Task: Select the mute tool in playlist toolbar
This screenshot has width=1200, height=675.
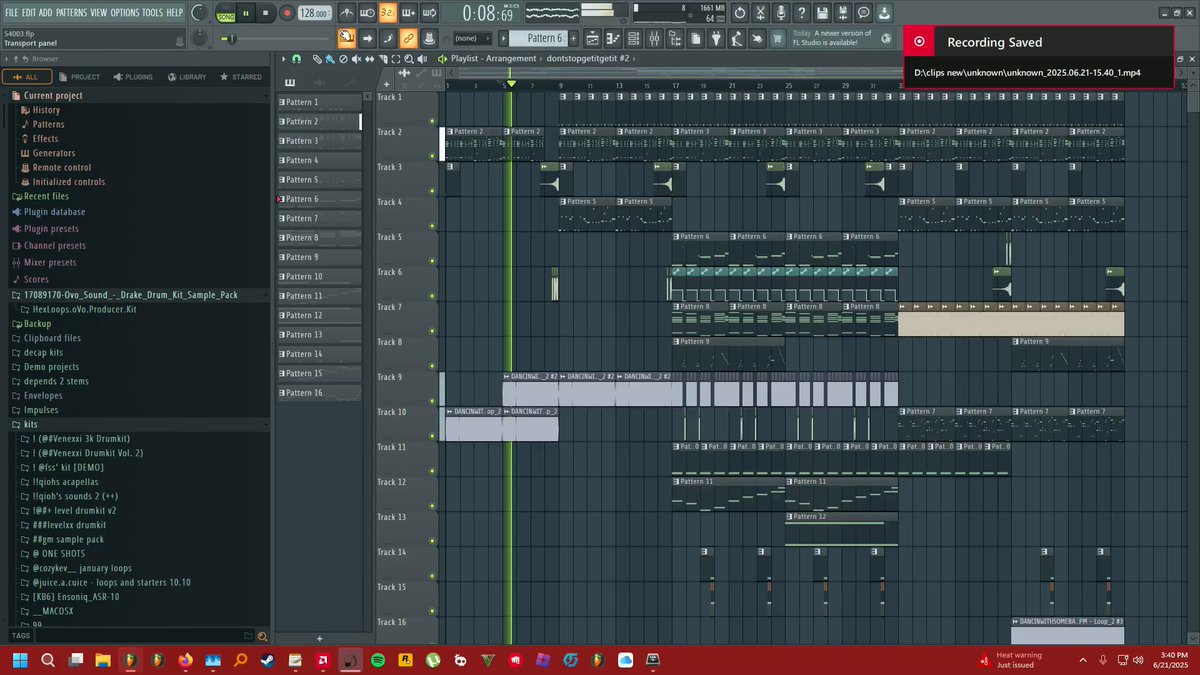Action: 356,59
